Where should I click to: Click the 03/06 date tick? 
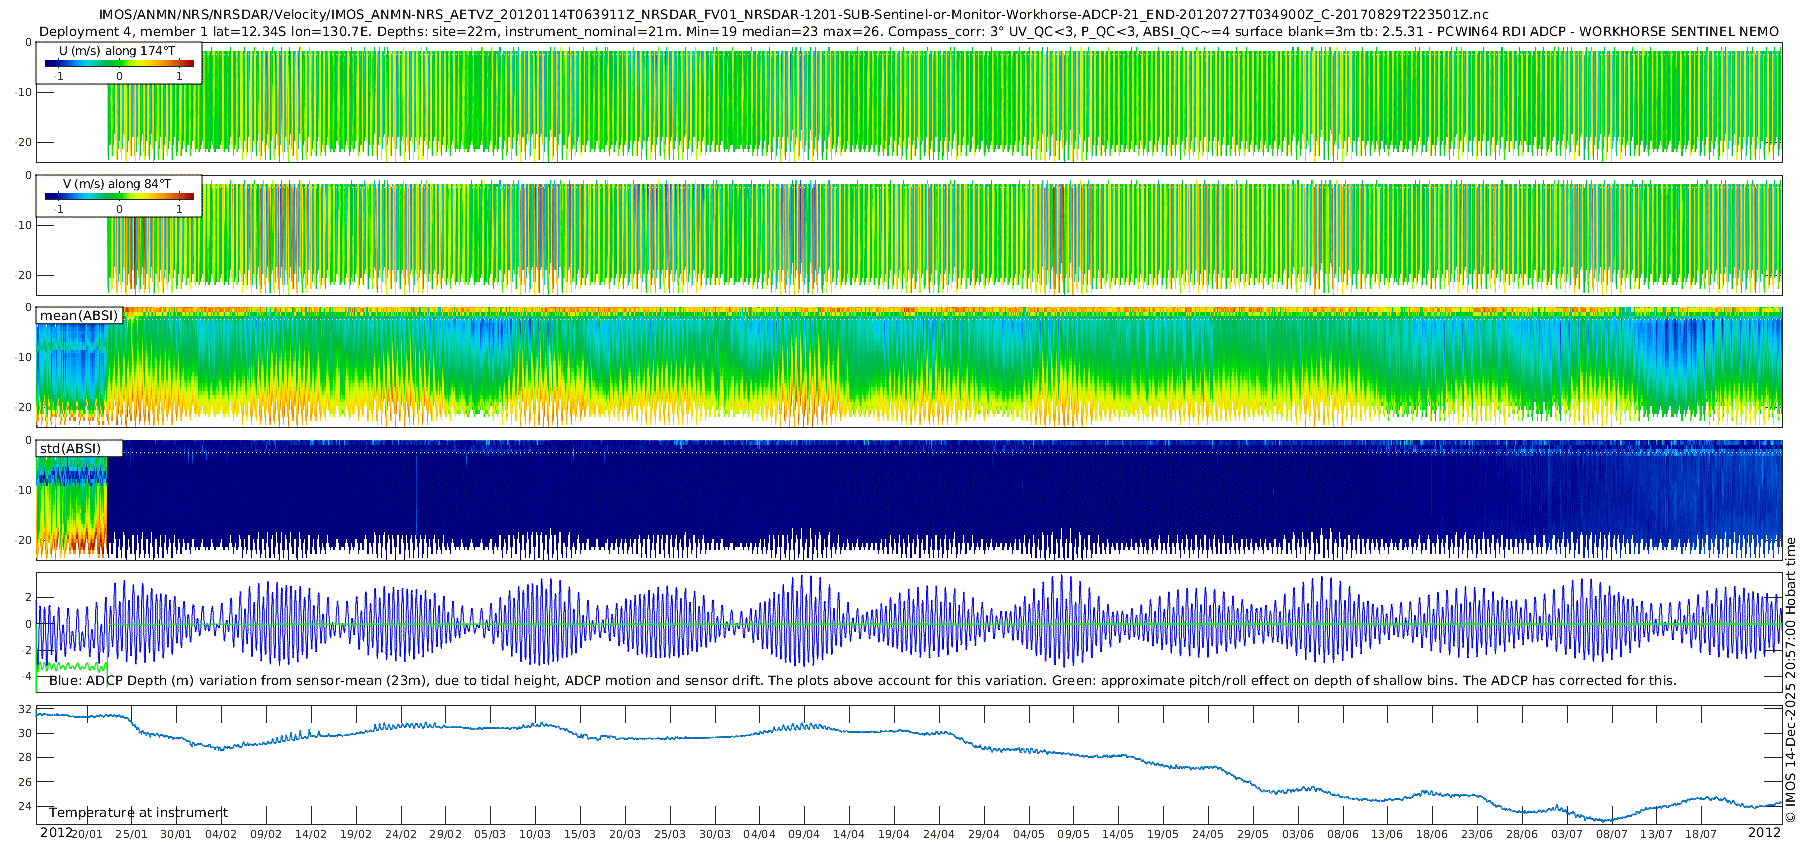tap(1298, 834)
